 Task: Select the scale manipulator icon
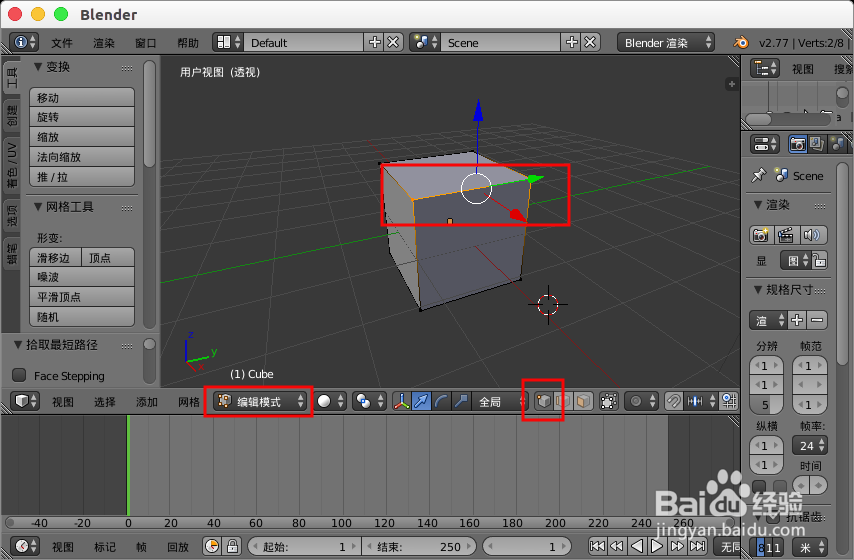pyautogui.click(x=461, y=401)
